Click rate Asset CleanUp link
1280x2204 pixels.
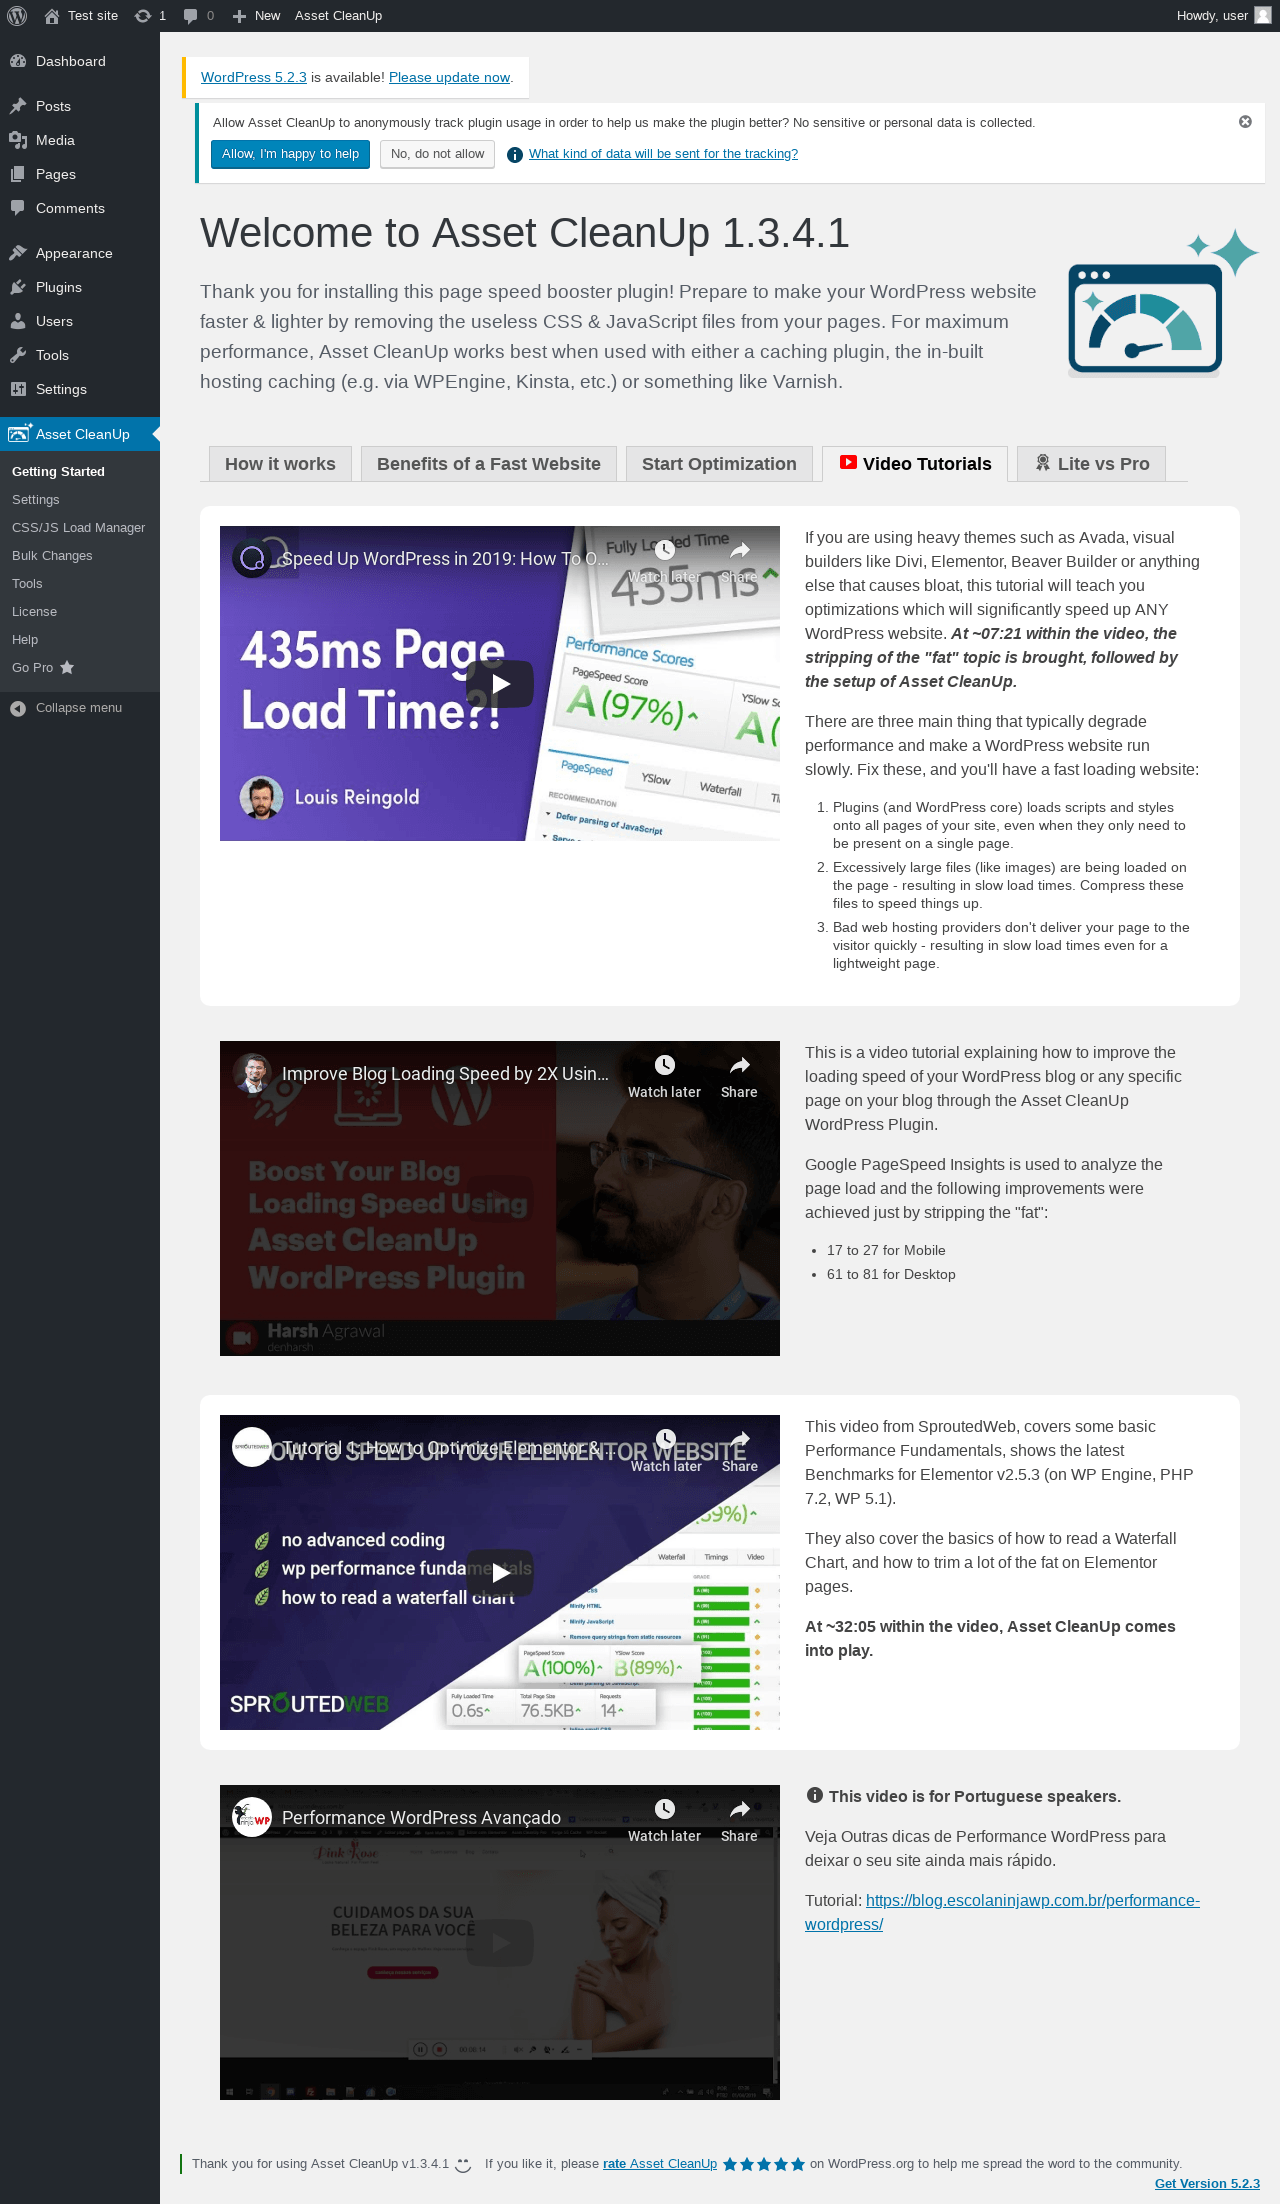pyautogui.click(x=660, y=2163)
